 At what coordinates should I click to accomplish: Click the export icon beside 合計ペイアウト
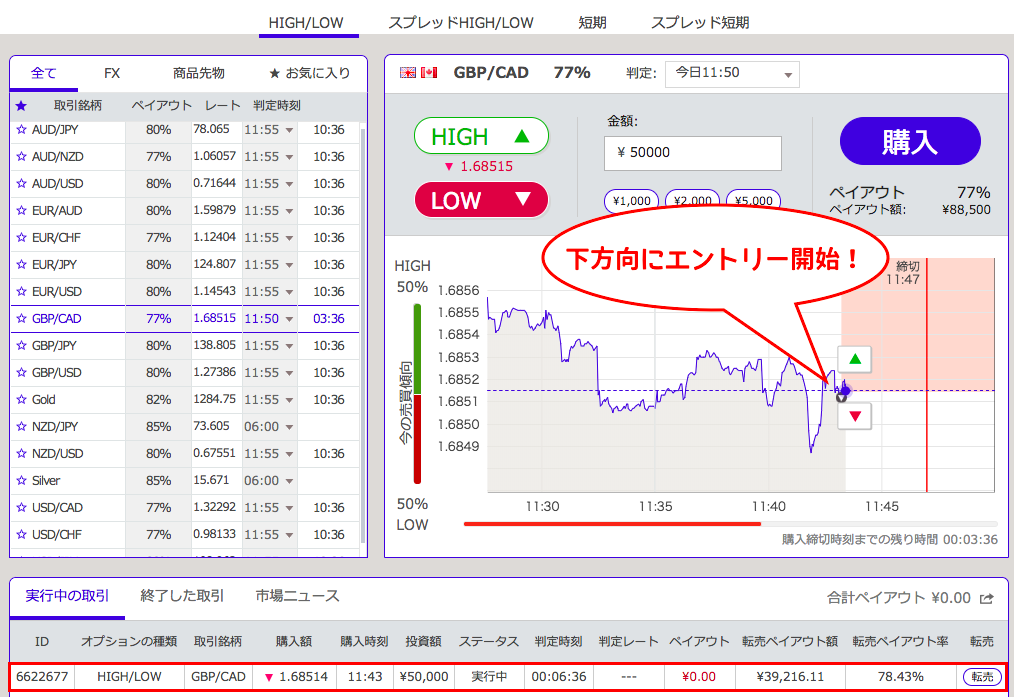click(987, 598)
